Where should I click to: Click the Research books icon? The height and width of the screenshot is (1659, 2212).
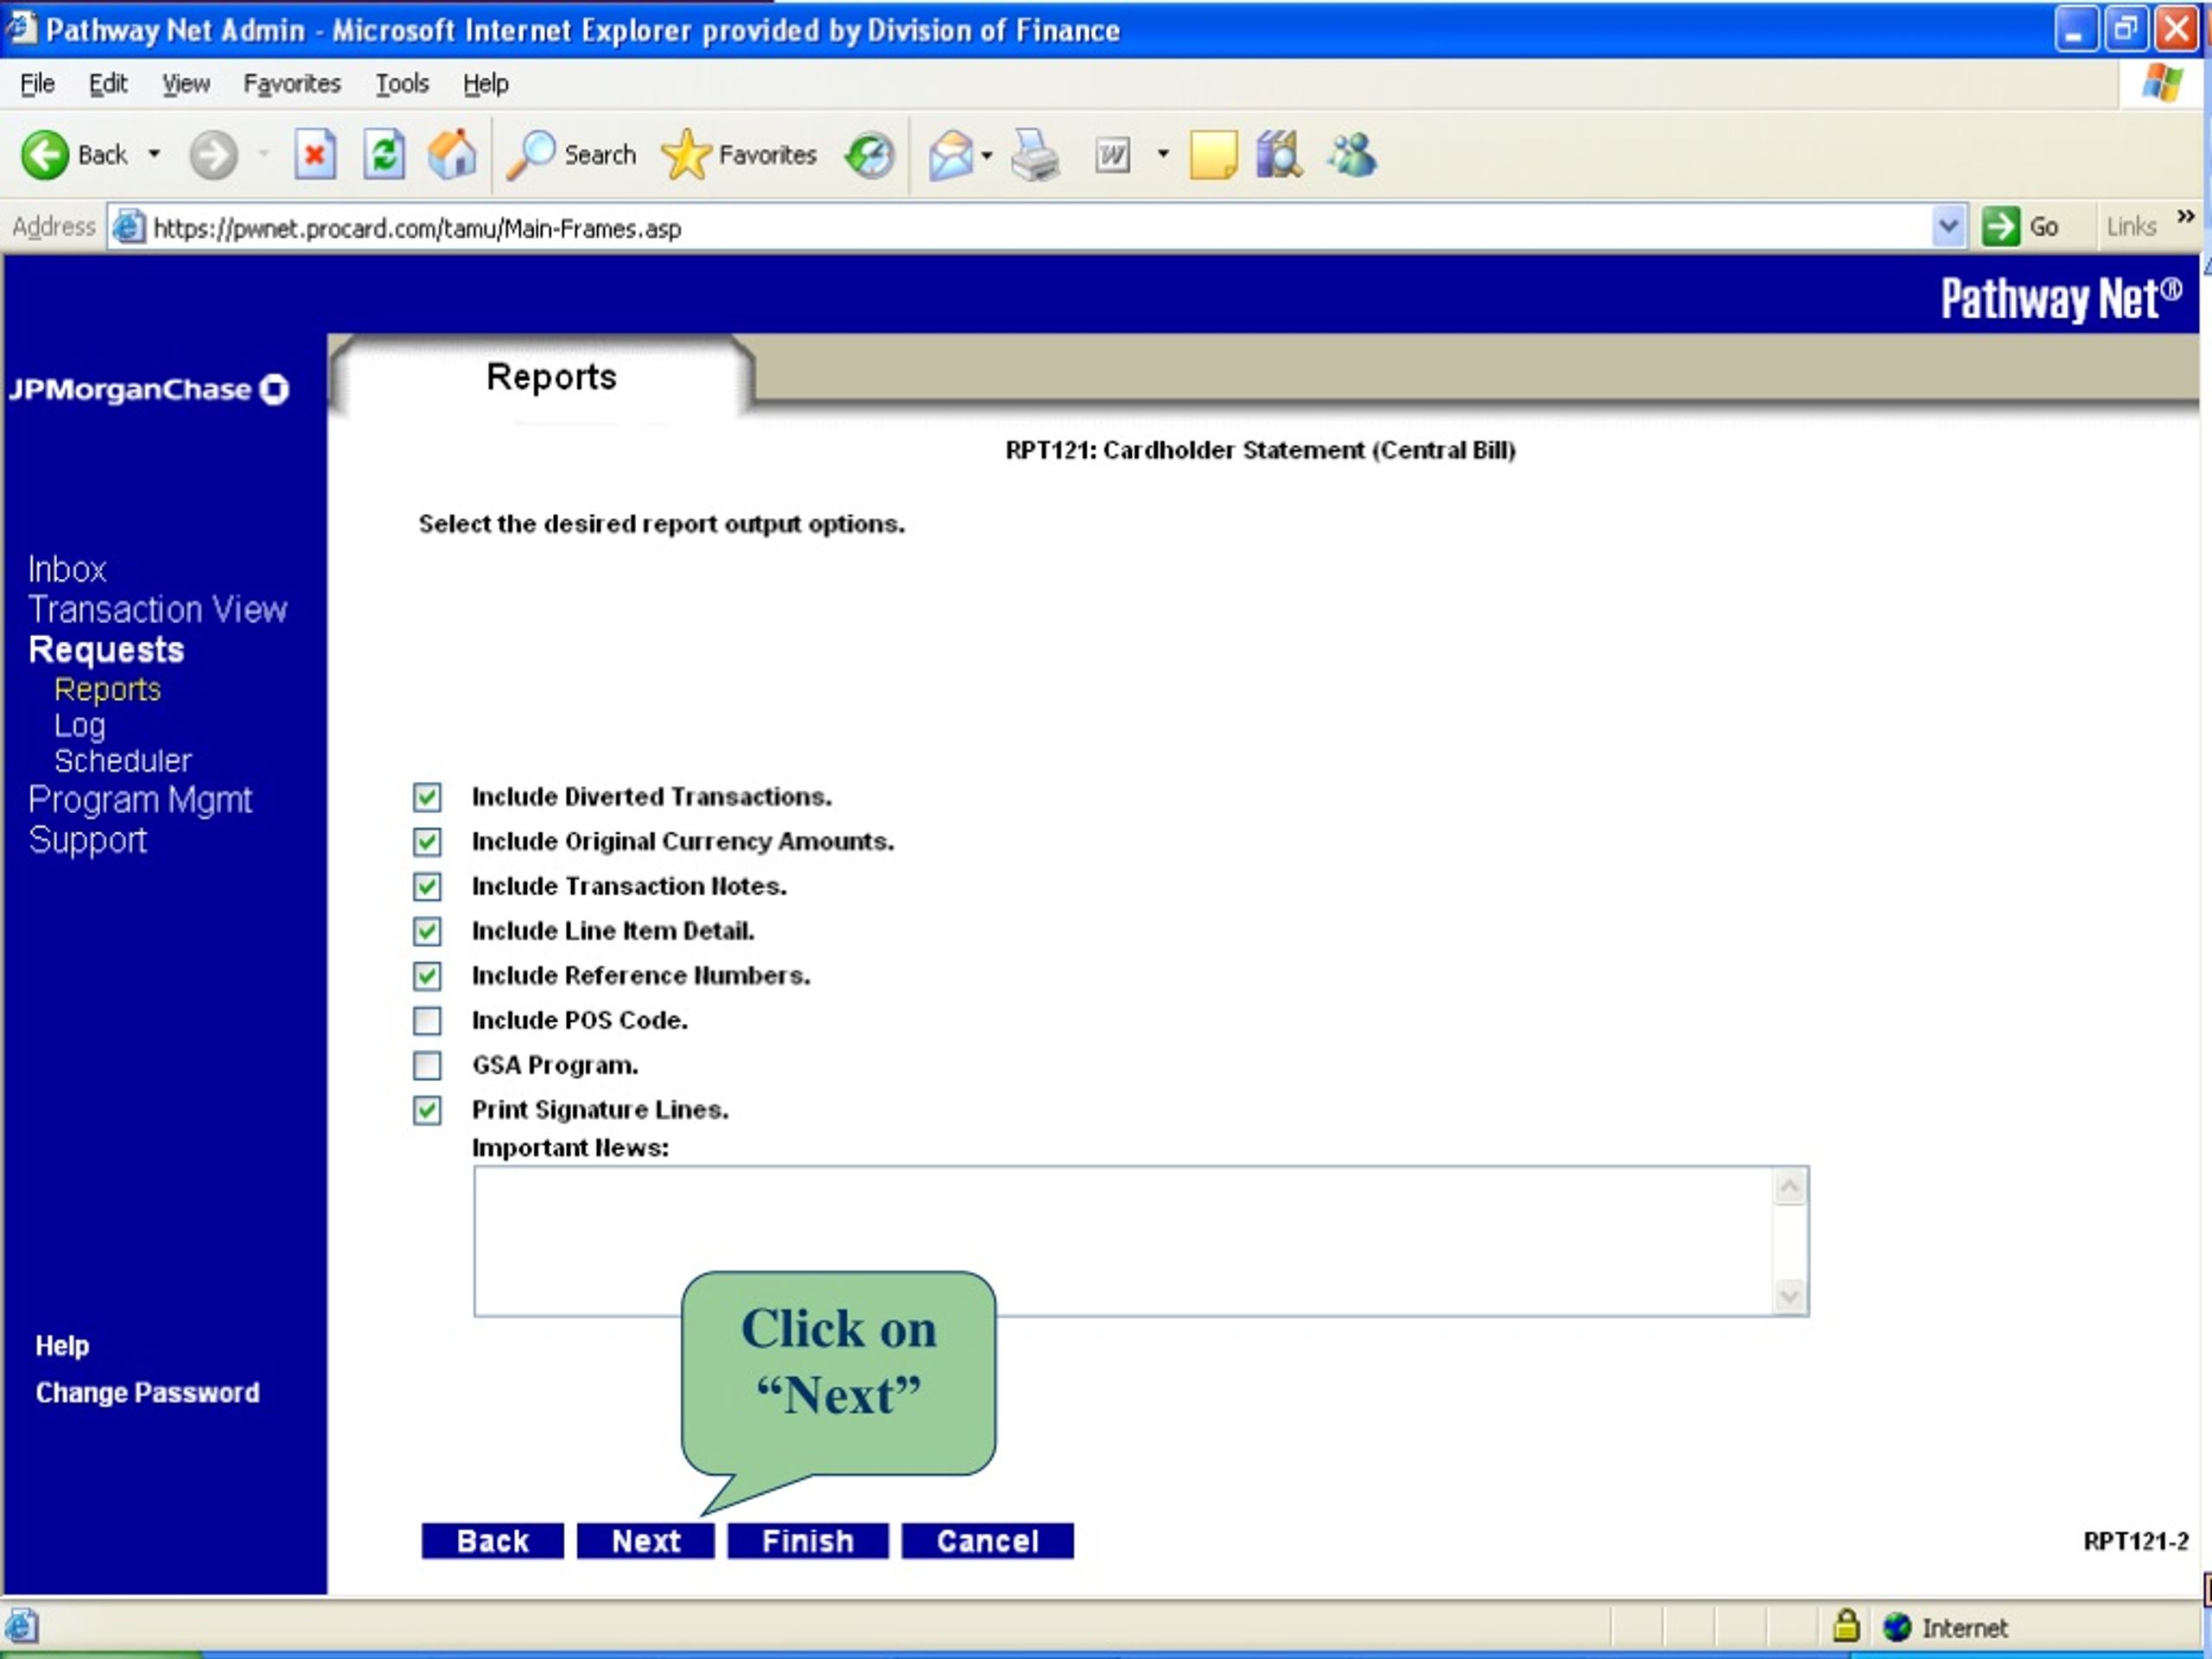(x=1279, y=155)
